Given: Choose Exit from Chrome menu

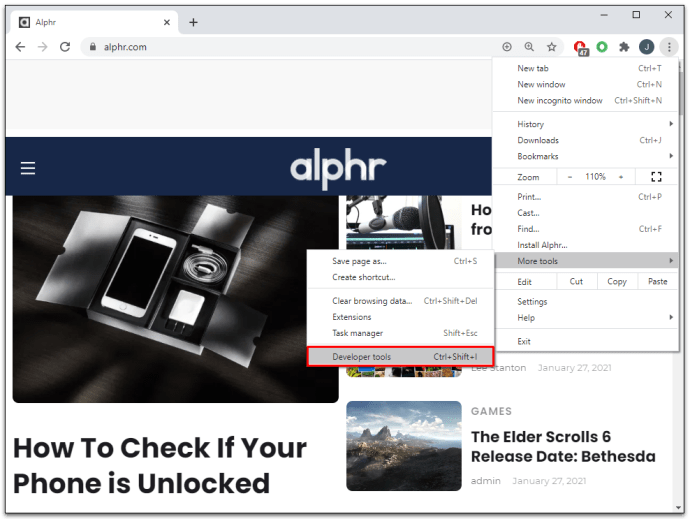Looking at the screenshot, I should coord(586,341).
